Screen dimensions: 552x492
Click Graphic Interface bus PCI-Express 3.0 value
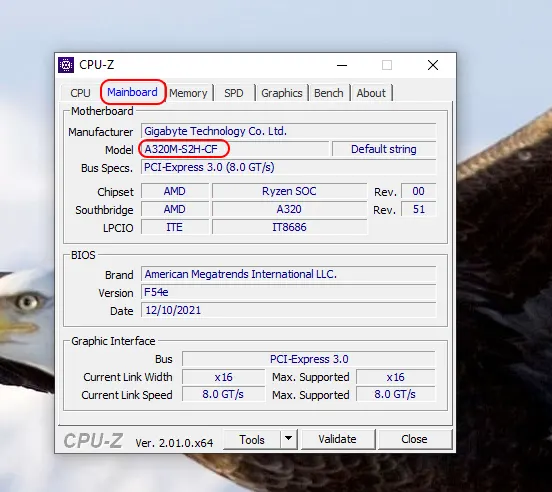[309, 359]
